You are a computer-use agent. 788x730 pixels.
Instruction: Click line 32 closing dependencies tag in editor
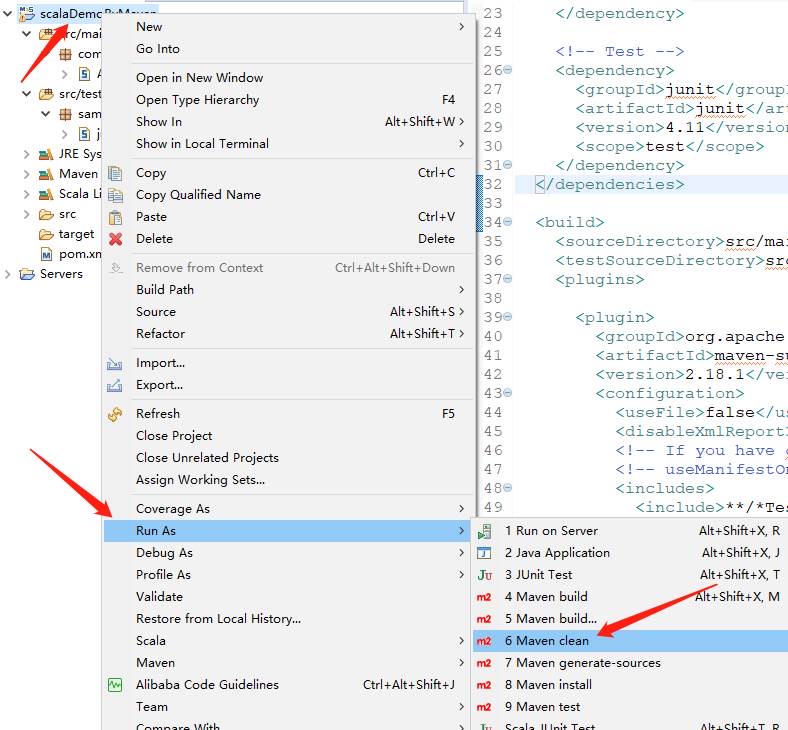tap(610, 184)
